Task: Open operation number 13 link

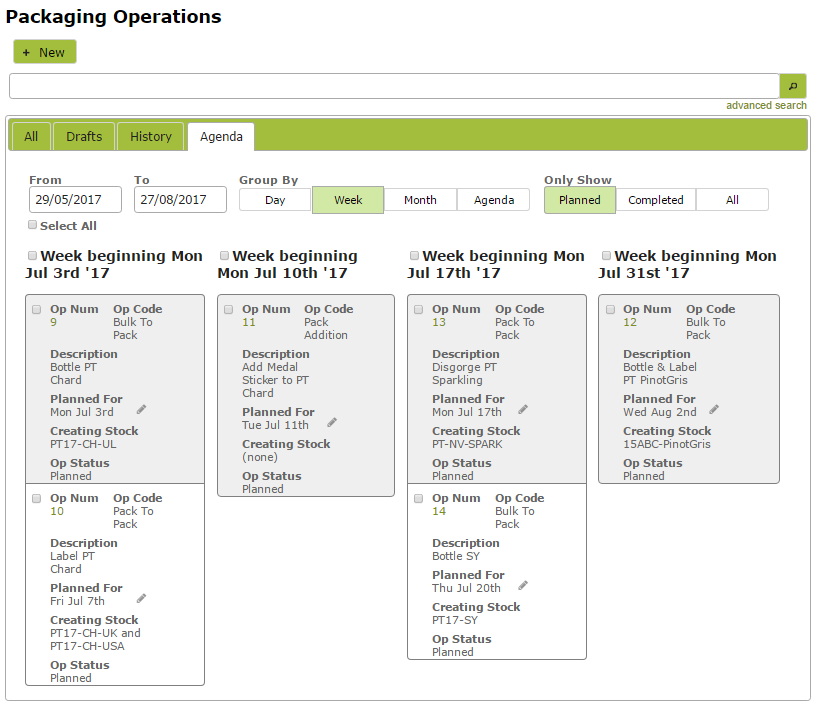Action: pos(439,322)
